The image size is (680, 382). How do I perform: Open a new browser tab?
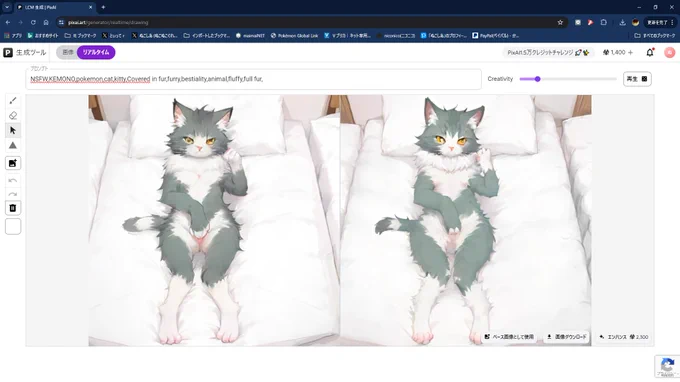103,7
